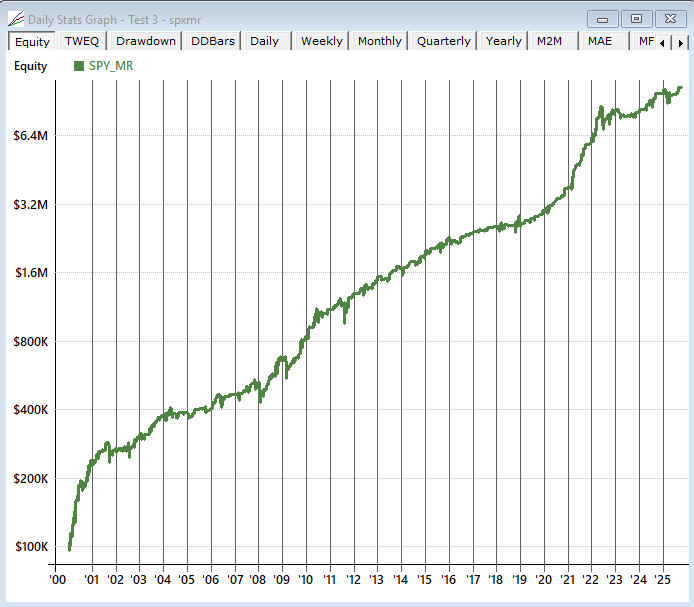Screen dimensions: 694x607
Task: Open the TWEQ tab
Action: pos(82,41)
